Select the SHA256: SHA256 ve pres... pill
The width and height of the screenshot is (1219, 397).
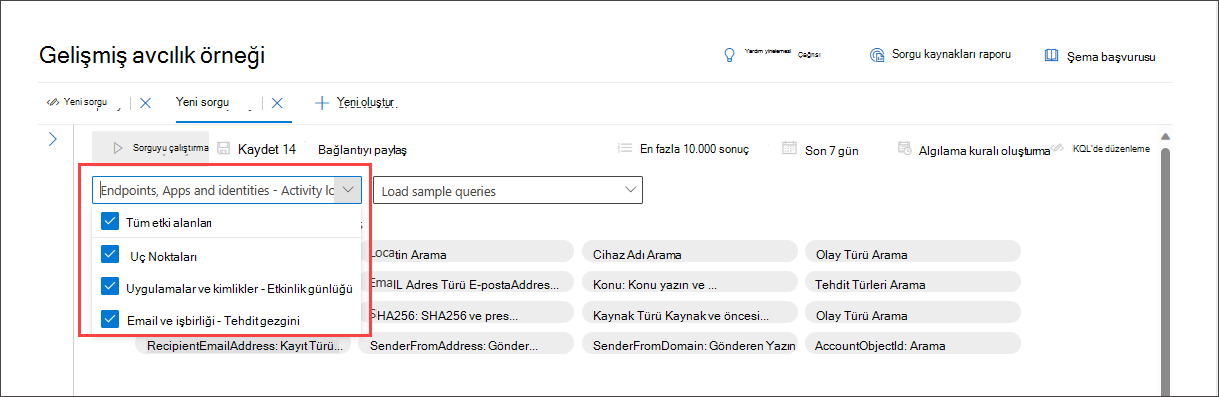[x=467, y=314]
